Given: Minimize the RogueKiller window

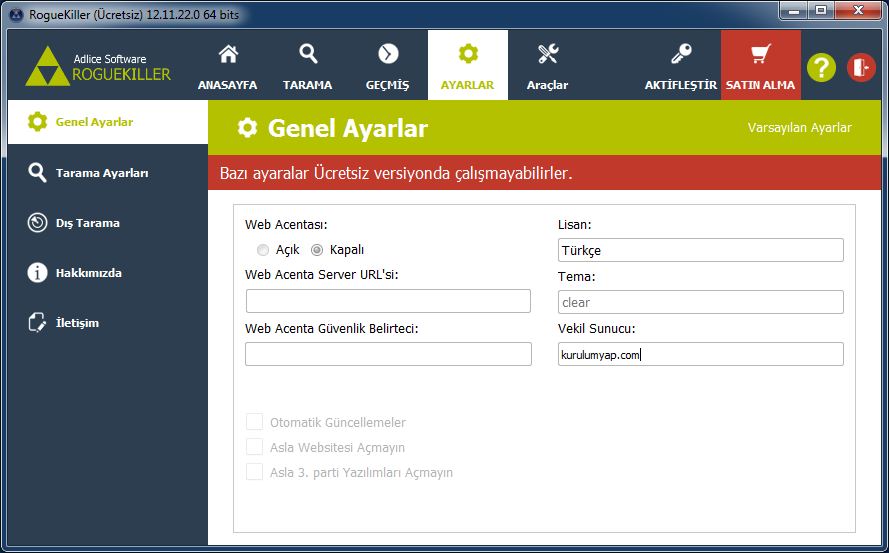Looking at the screenshot, I should pyautogui.click(x=794, y=11).
